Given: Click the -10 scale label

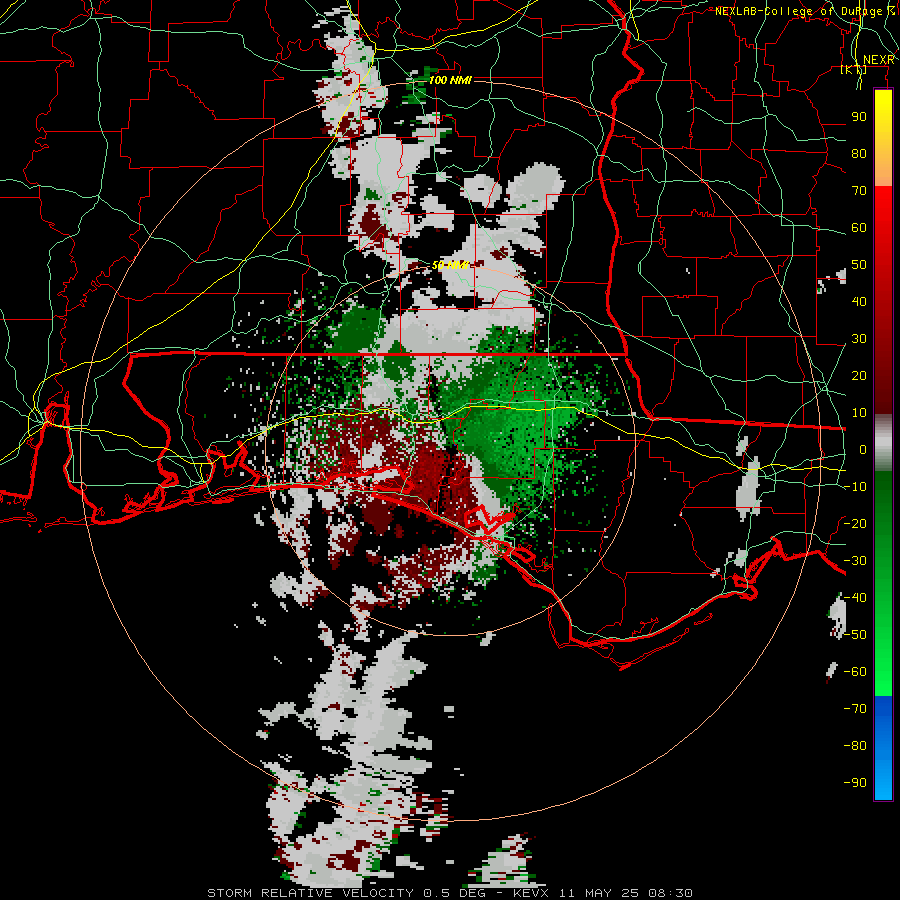Looking at the screenshot, I should tap(855, 487).
